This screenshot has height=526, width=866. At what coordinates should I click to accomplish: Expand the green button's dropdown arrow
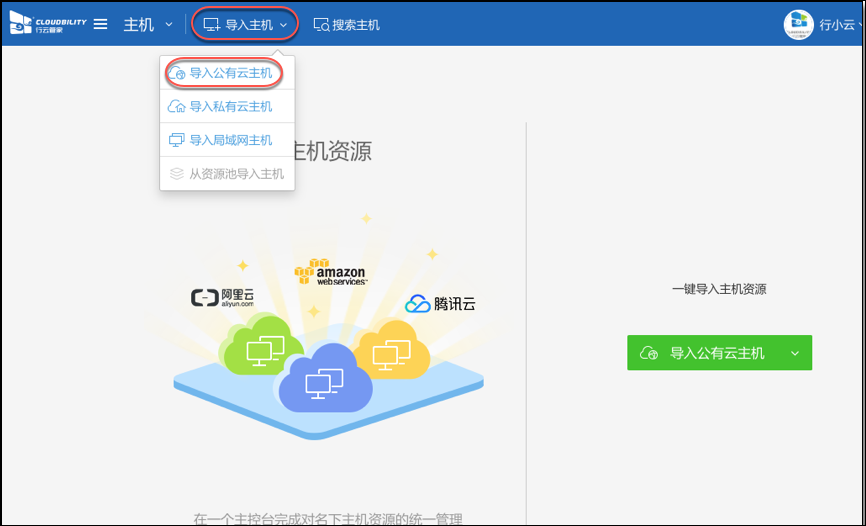click(795, 353)
